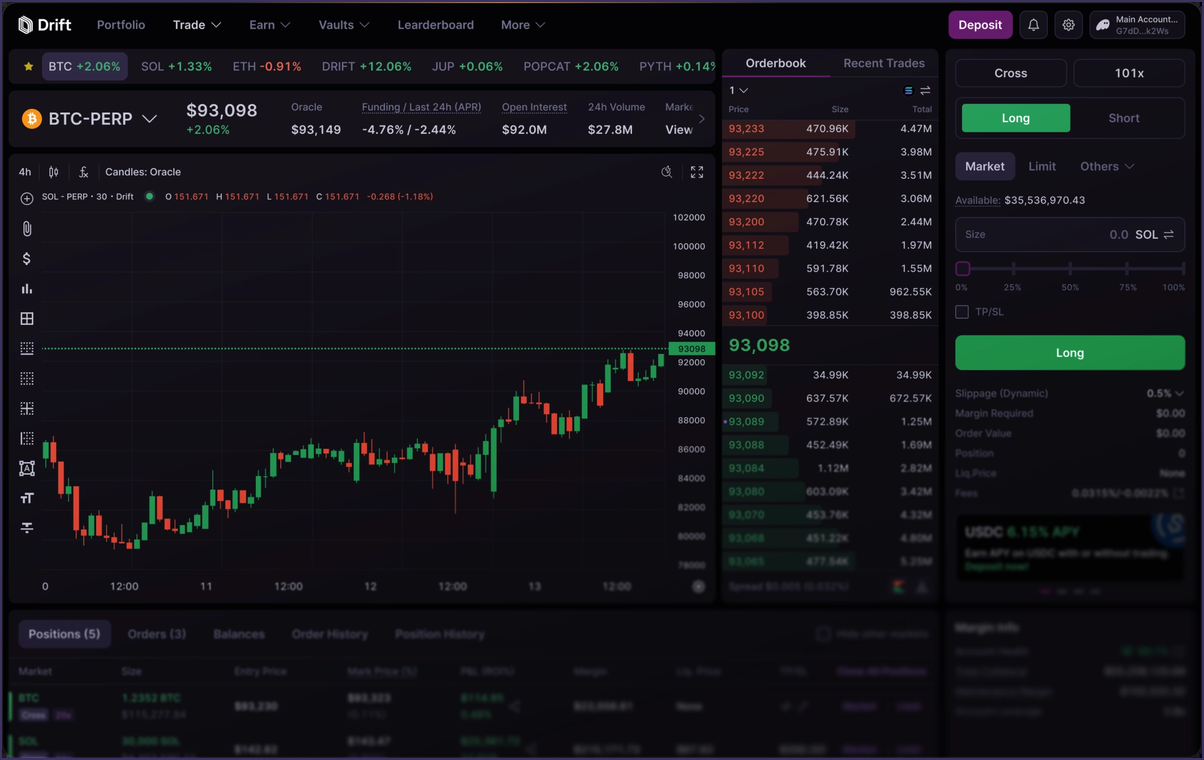Screen dimensions: 1204x760
Task: Select the paperclip chart tool
Action: tap(27, 229)
